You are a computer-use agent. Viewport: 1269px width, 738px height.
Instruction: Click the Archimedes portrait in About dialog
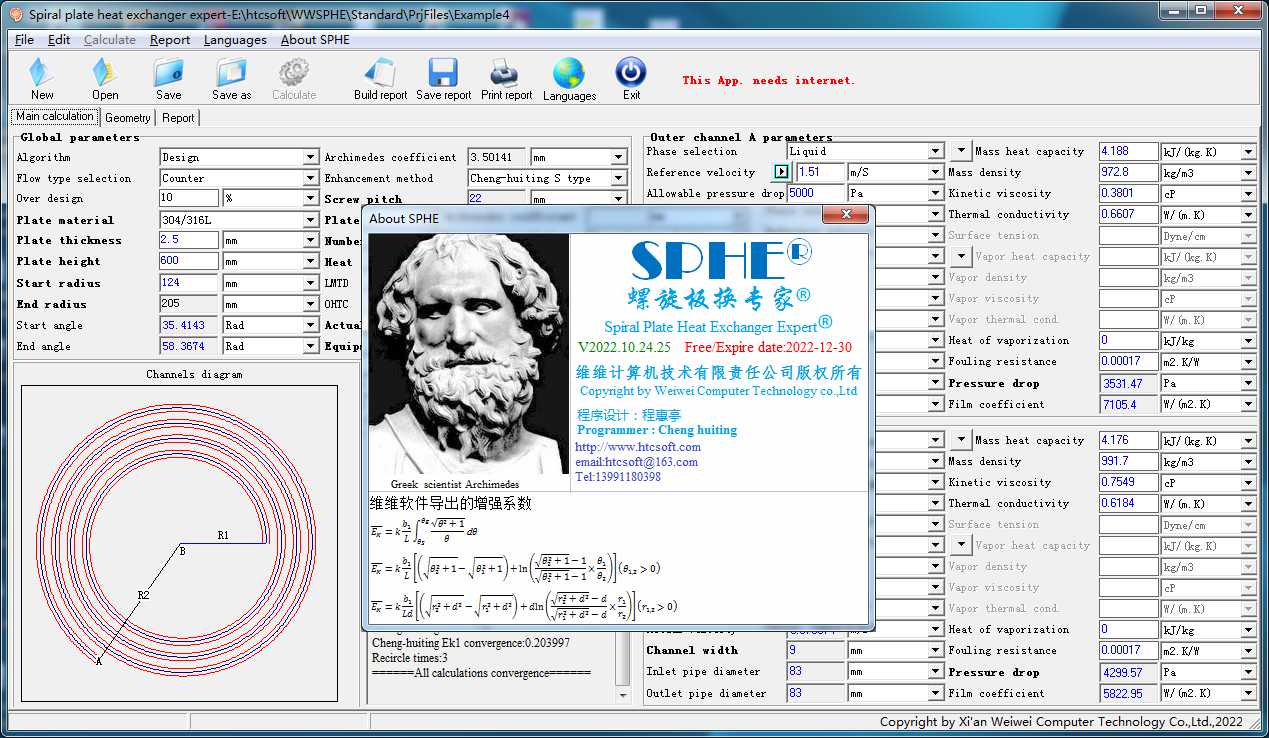coord(468,354)
